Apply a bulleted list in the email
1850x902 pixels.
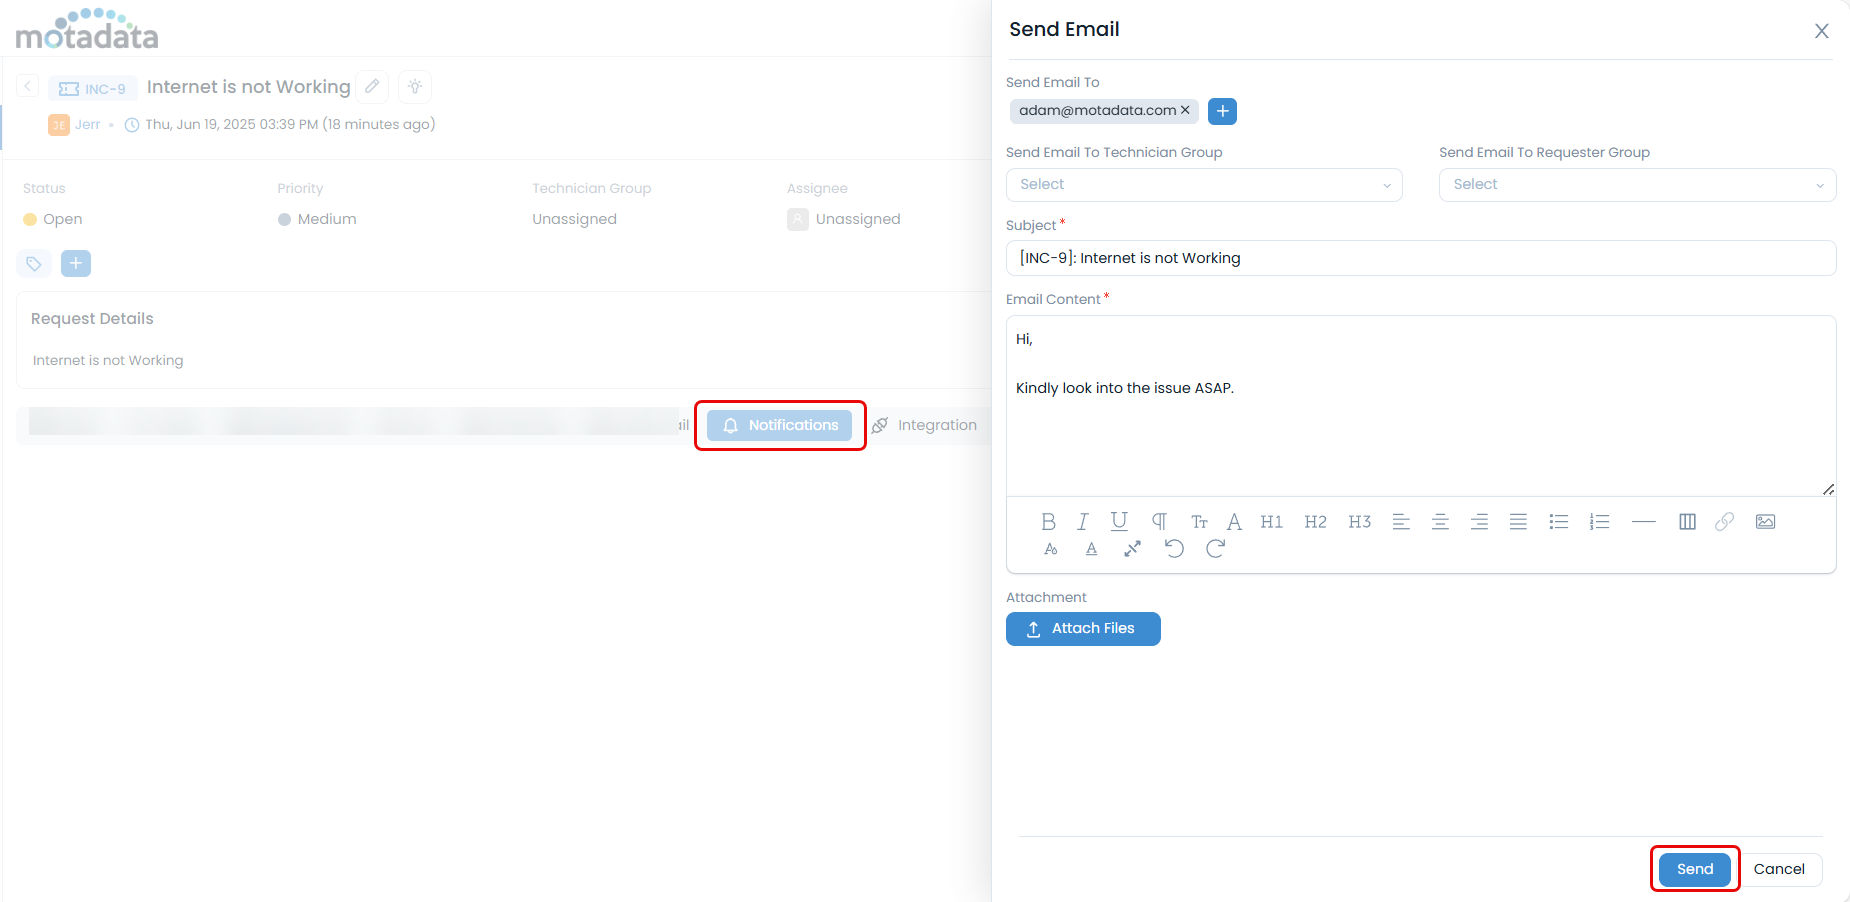click(x=1558, y=521)
